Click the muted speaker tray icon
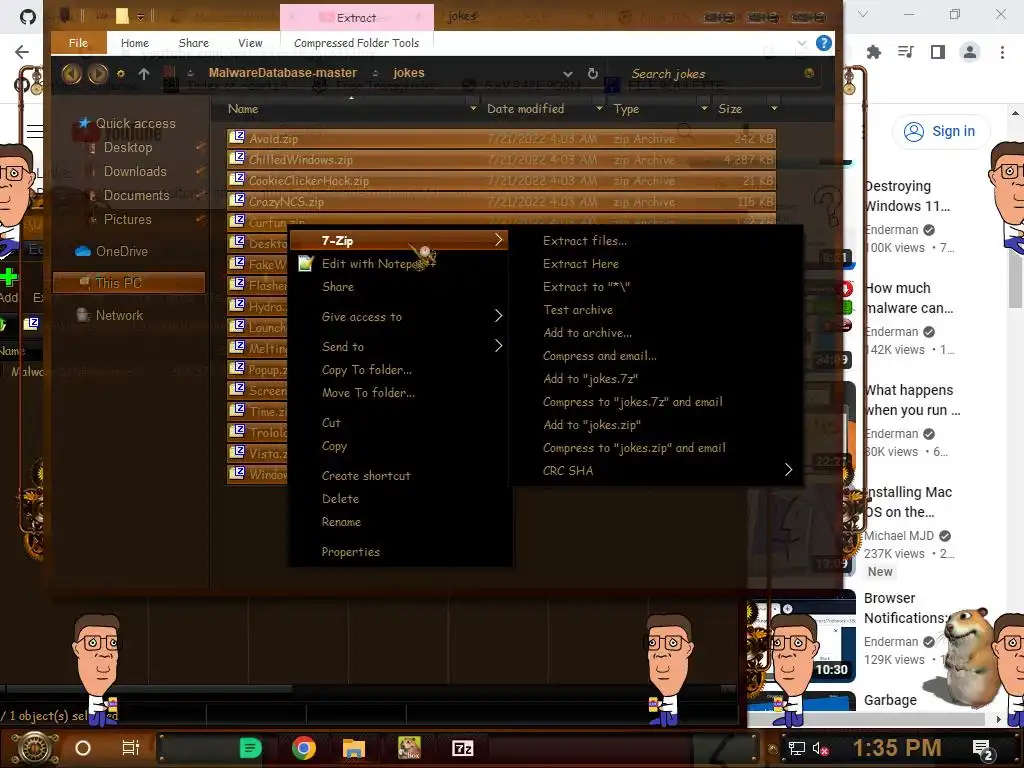 [x=820, y=748]
